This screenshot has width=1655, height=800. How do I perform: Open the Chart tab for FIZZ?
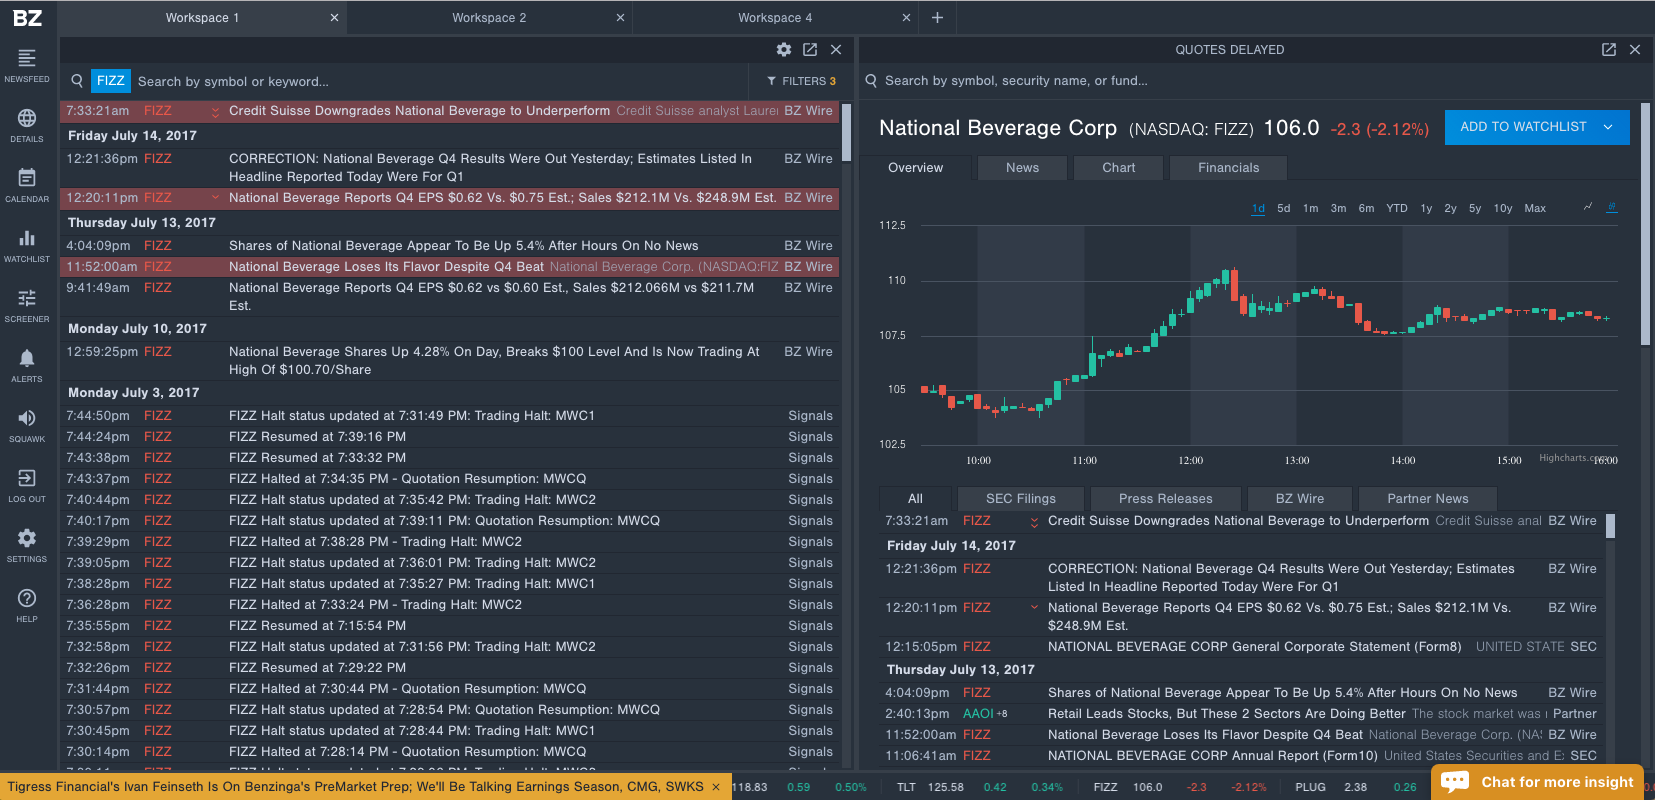[x=1118, y=168]
